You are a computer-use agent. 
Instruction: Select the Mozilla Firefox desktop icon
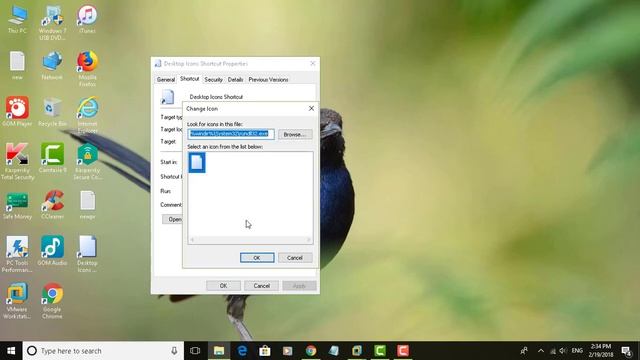tap(87, 69)
